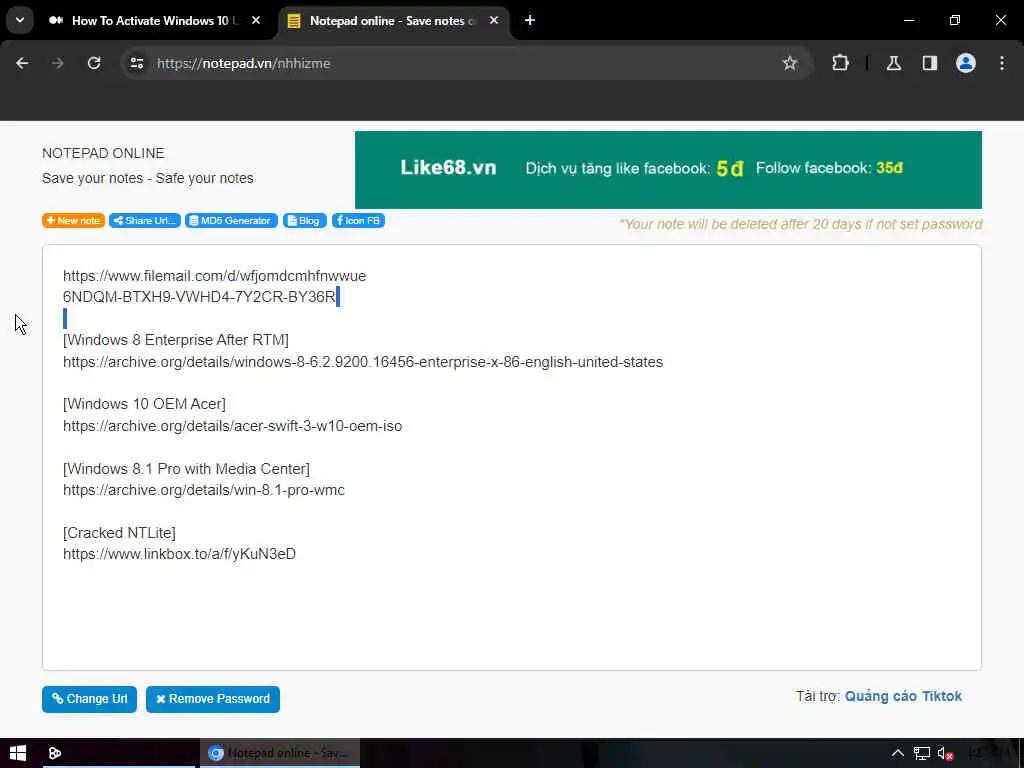Screen dimensions: 1024x768
Task: Close the Notepad online tab
Action: (x=494, y=21)
